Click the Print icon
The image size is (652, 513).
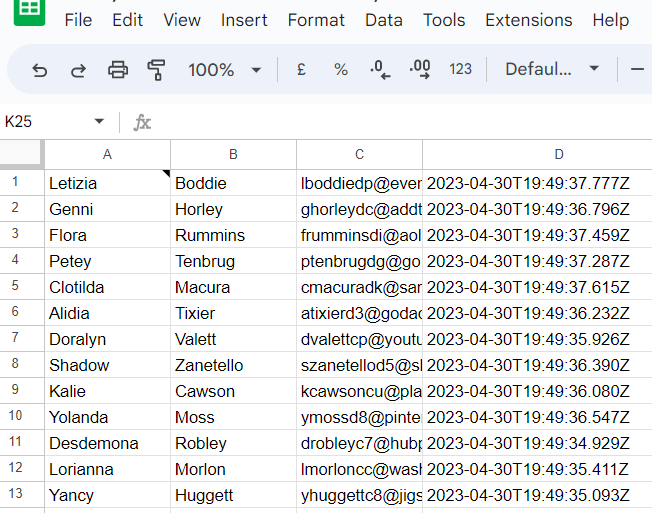[x=118, y=69]
